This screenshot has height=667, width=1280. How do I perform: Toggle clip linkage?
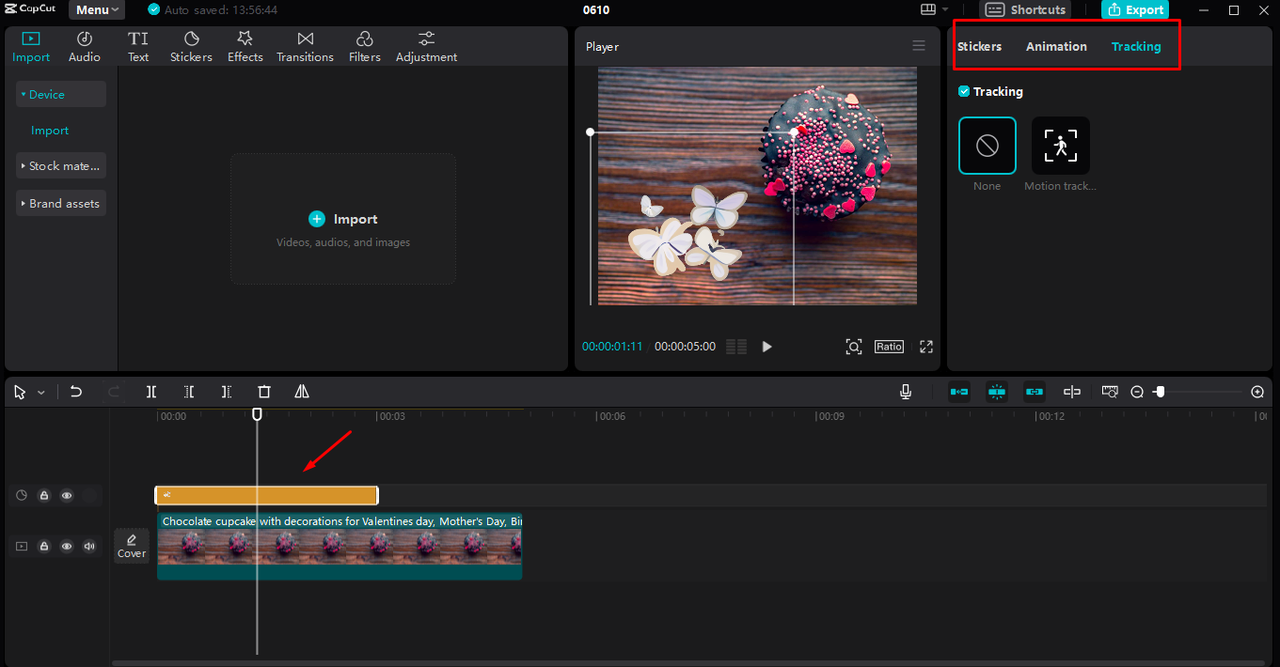point(1035,392)
